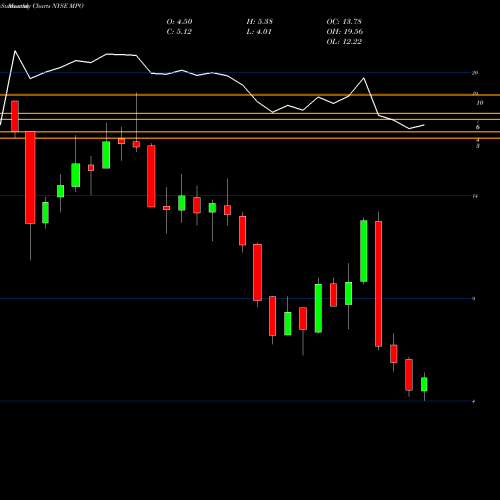The width and height of the screenshot is (500, 500).
Task: Click the high value H: 5.38
Action: coord(260,22)
